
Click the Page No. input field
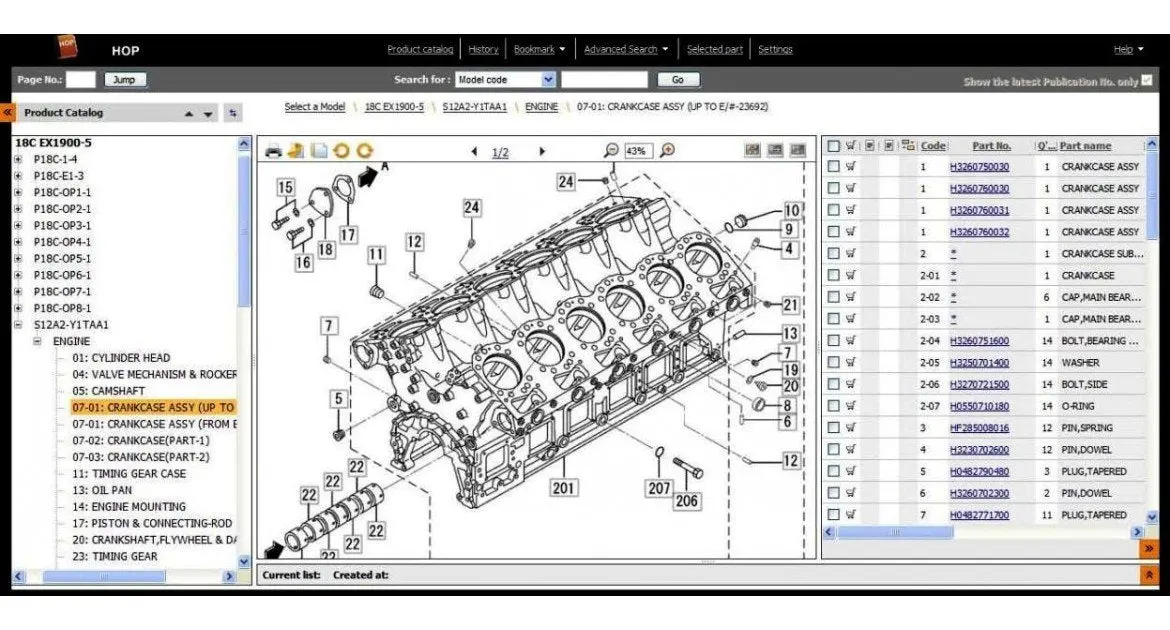coord(81,79)
